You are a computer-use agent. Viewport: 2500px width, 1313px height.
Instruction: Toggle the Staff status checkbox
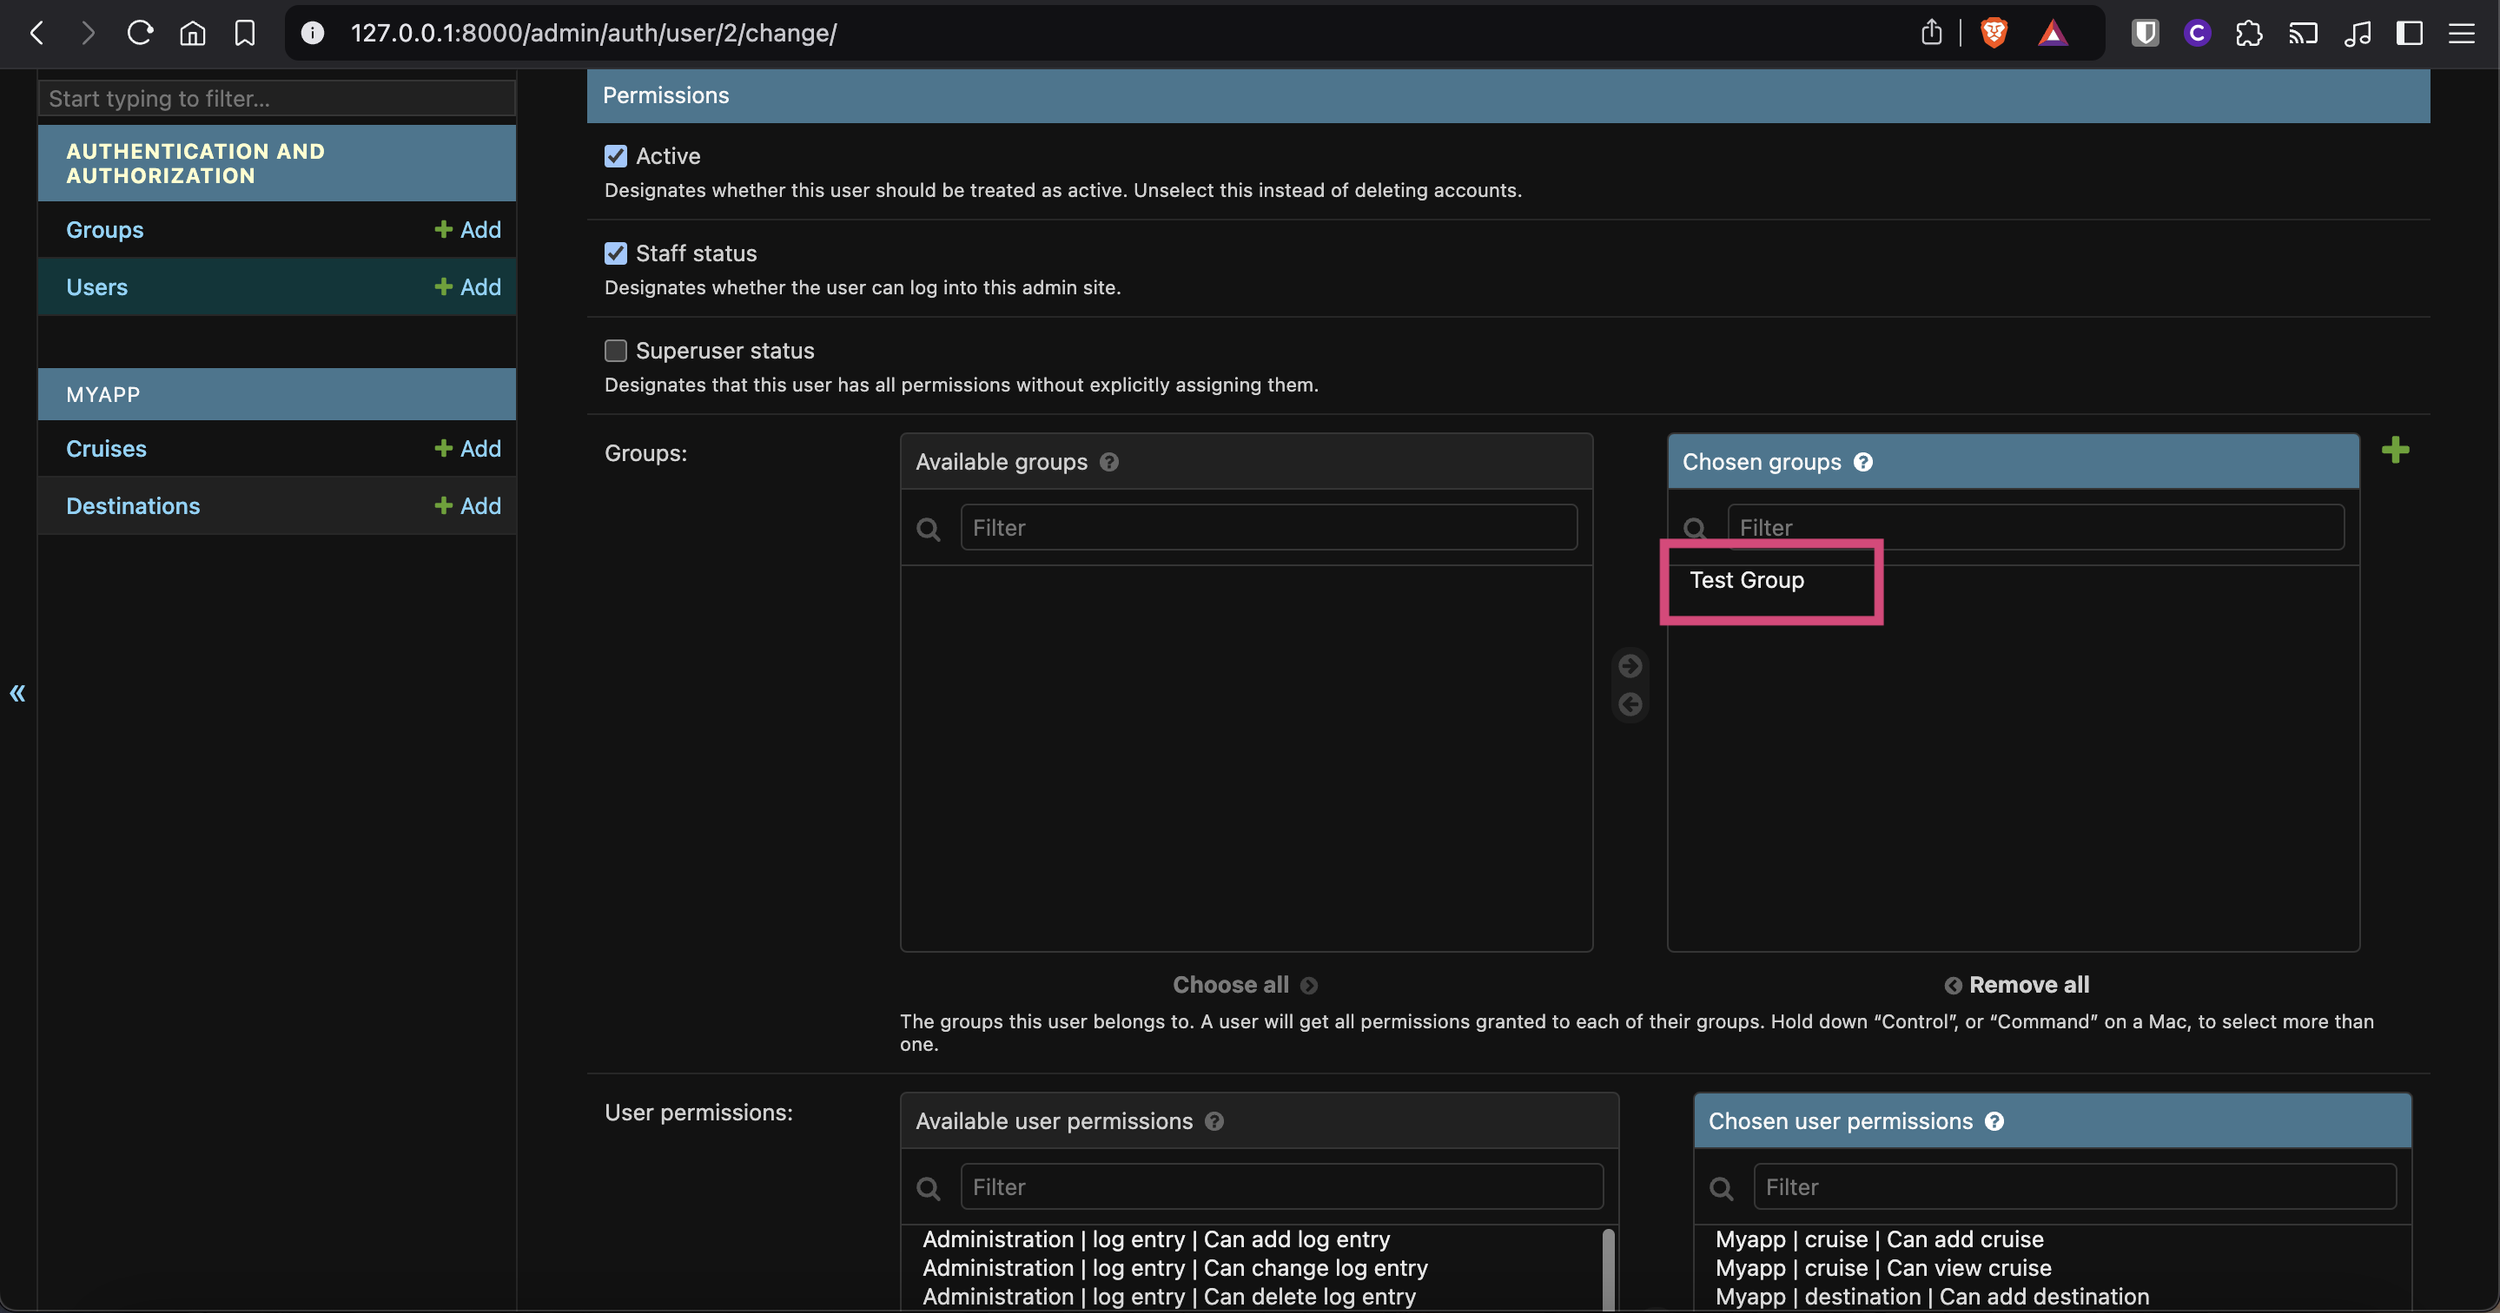pyautogui.click(x=616, y=253)
